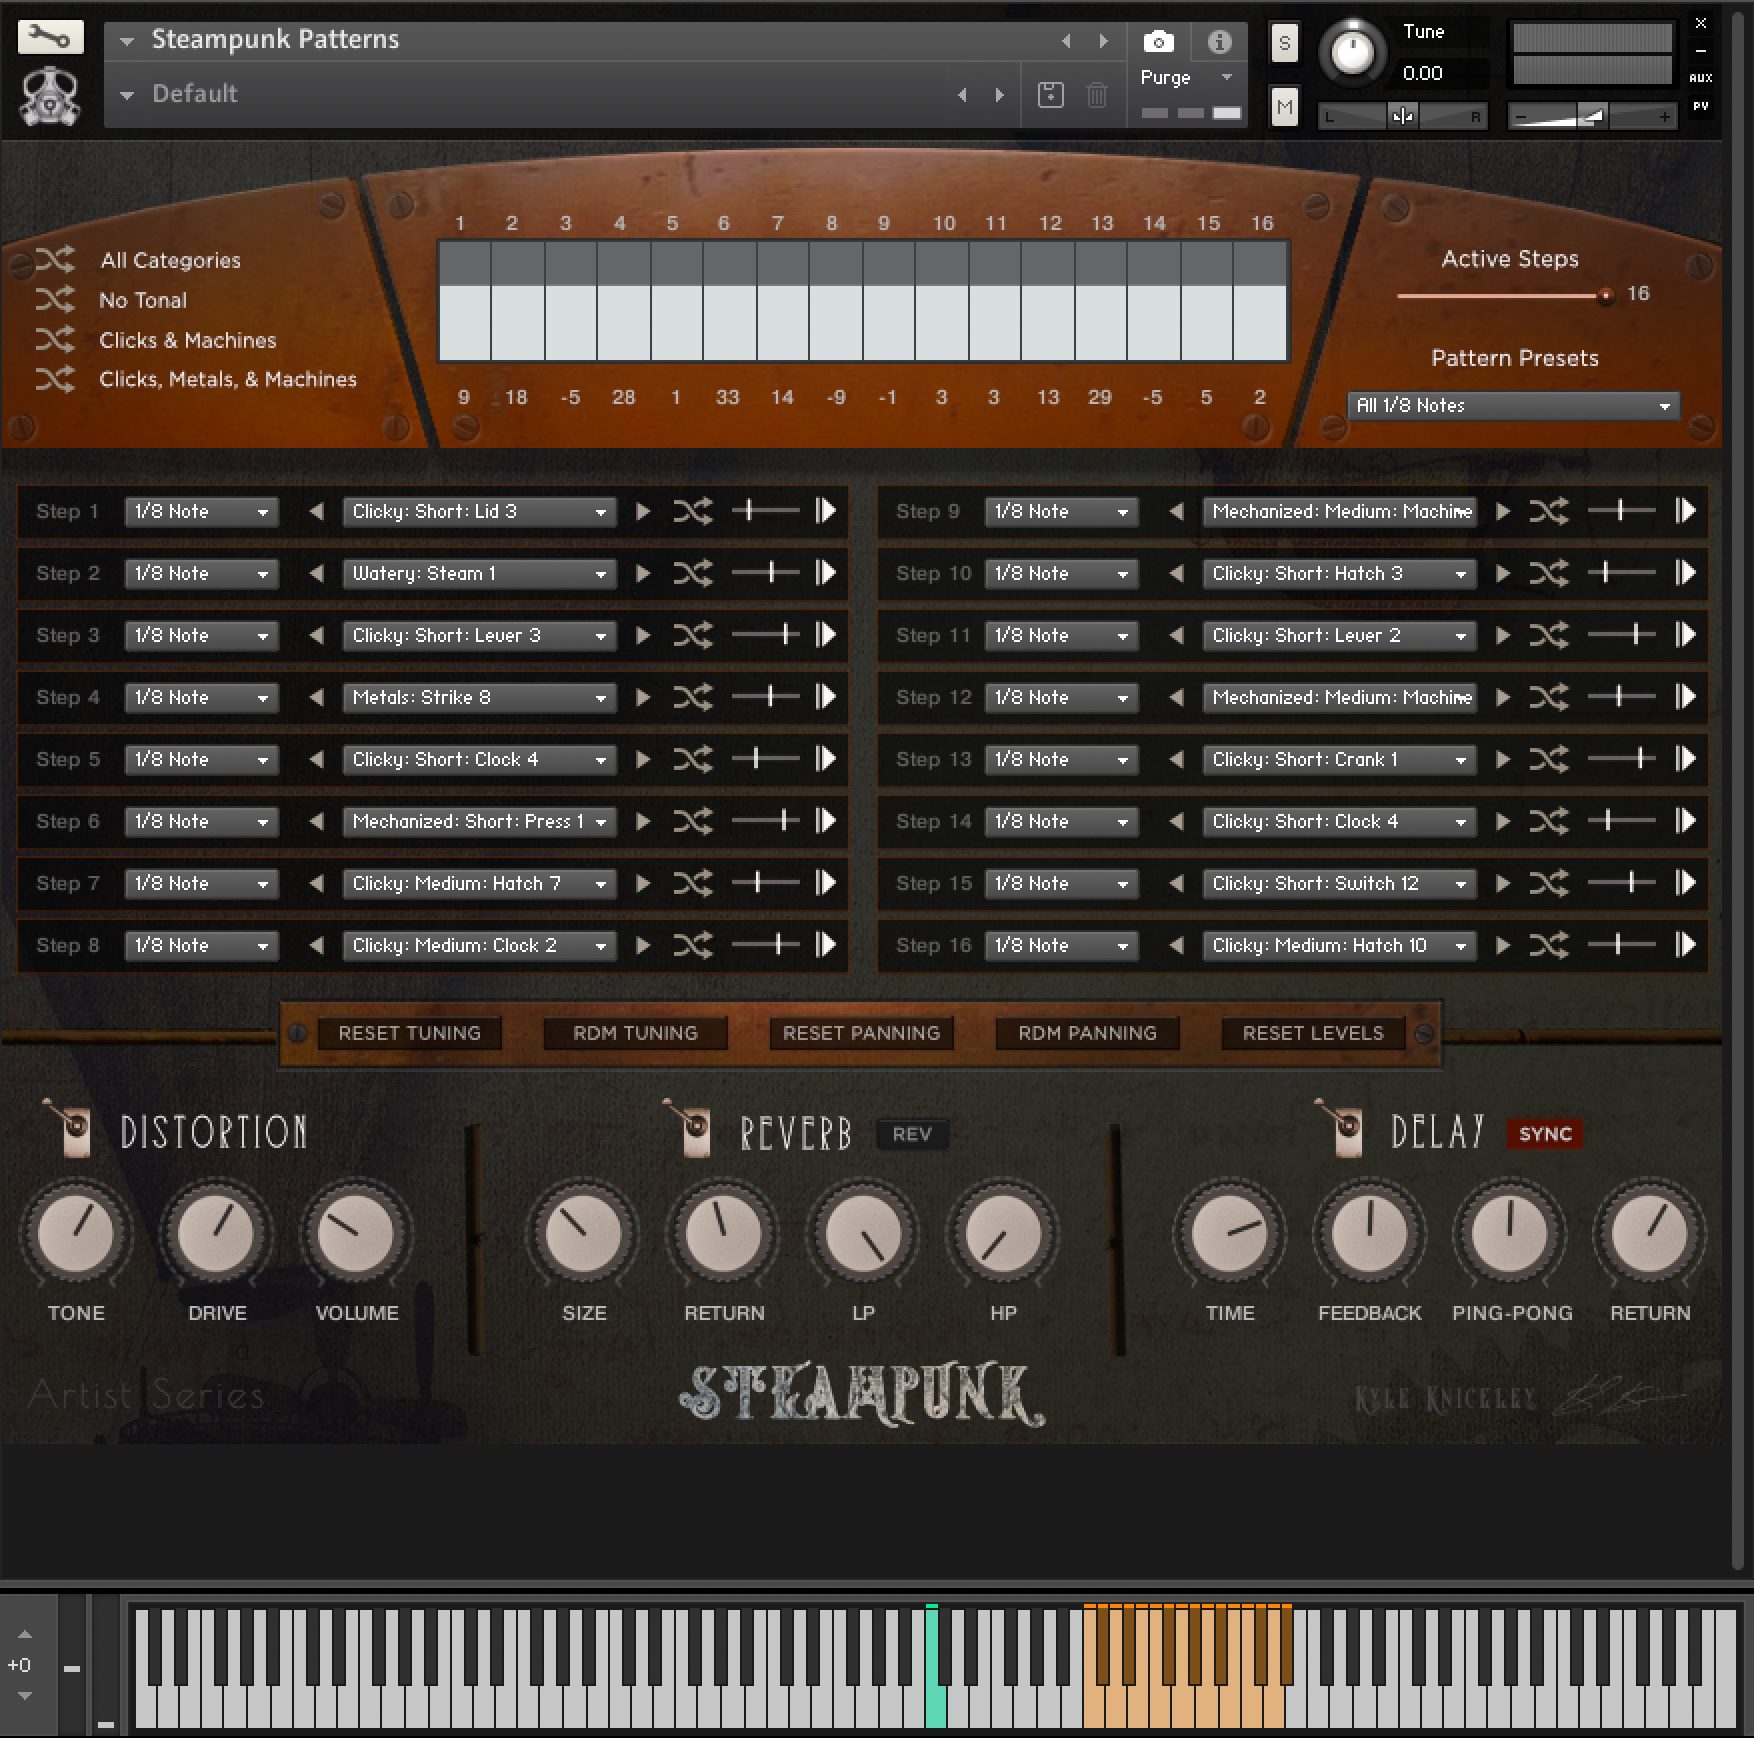1754x1738 pixels.
Task: Open the Default snapshot menu
Action: 127,95
